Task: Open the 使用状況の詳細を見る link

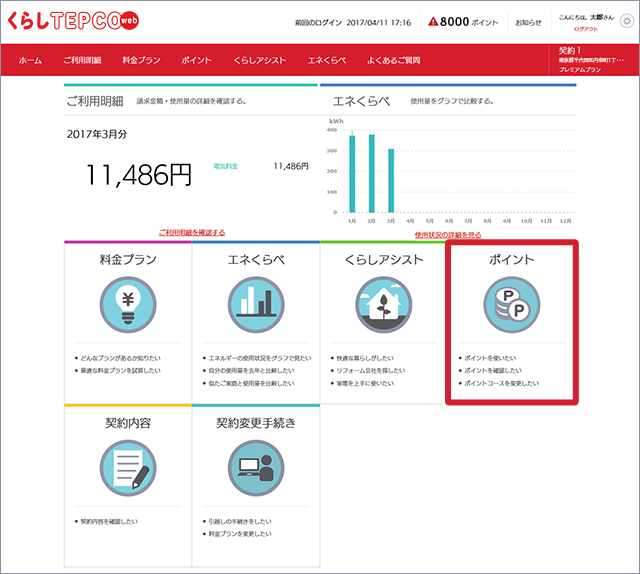Action: pyautogui.click(x=447, y=234)
